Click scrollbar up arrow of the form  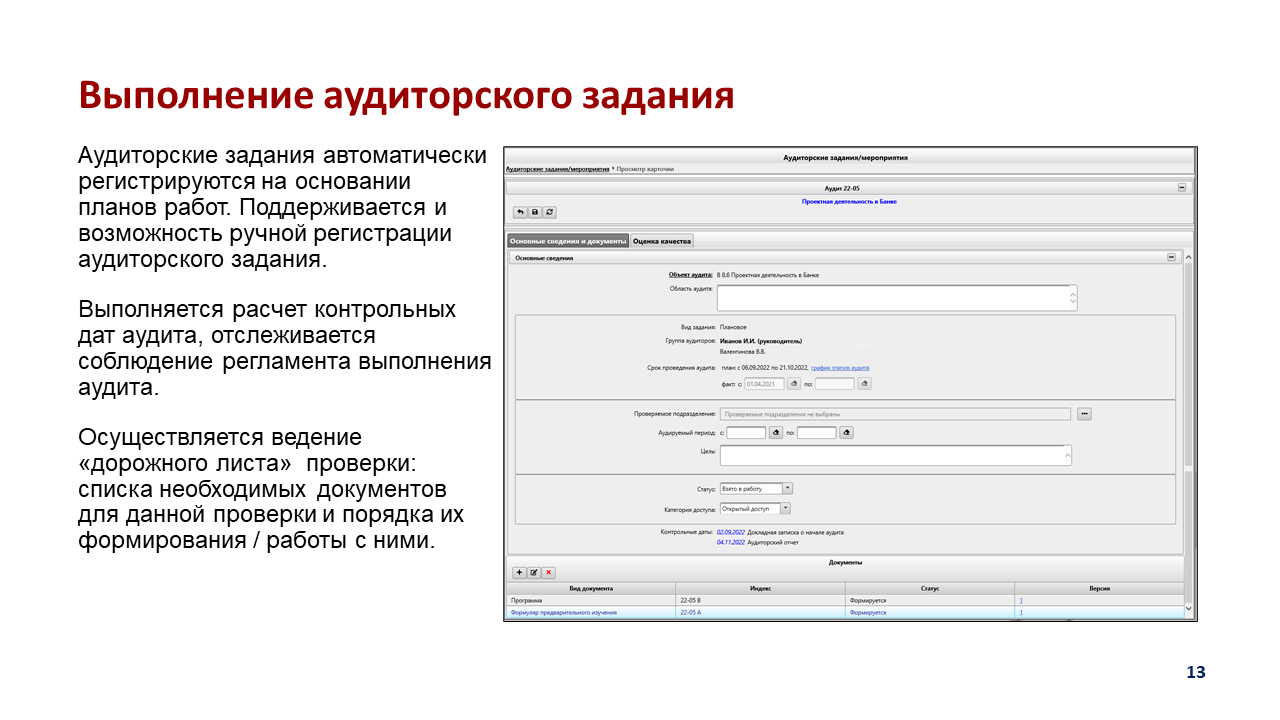1189,258
